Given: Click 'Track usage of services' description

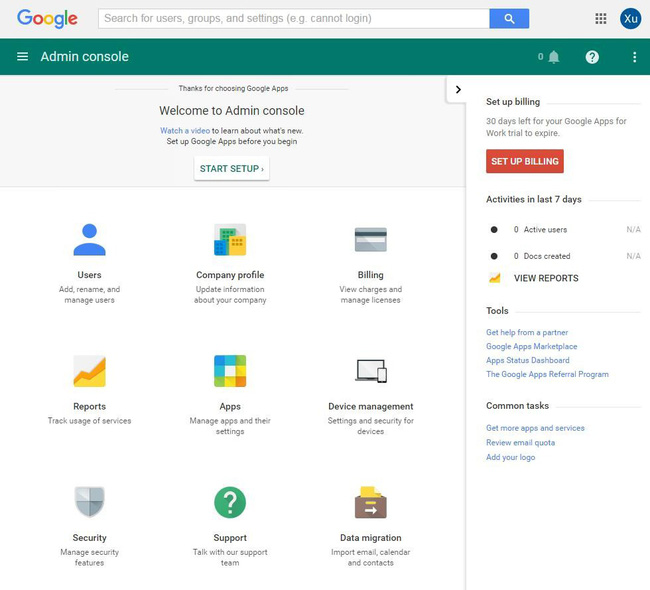Looking at the screenshot, I should click(89, 421).
